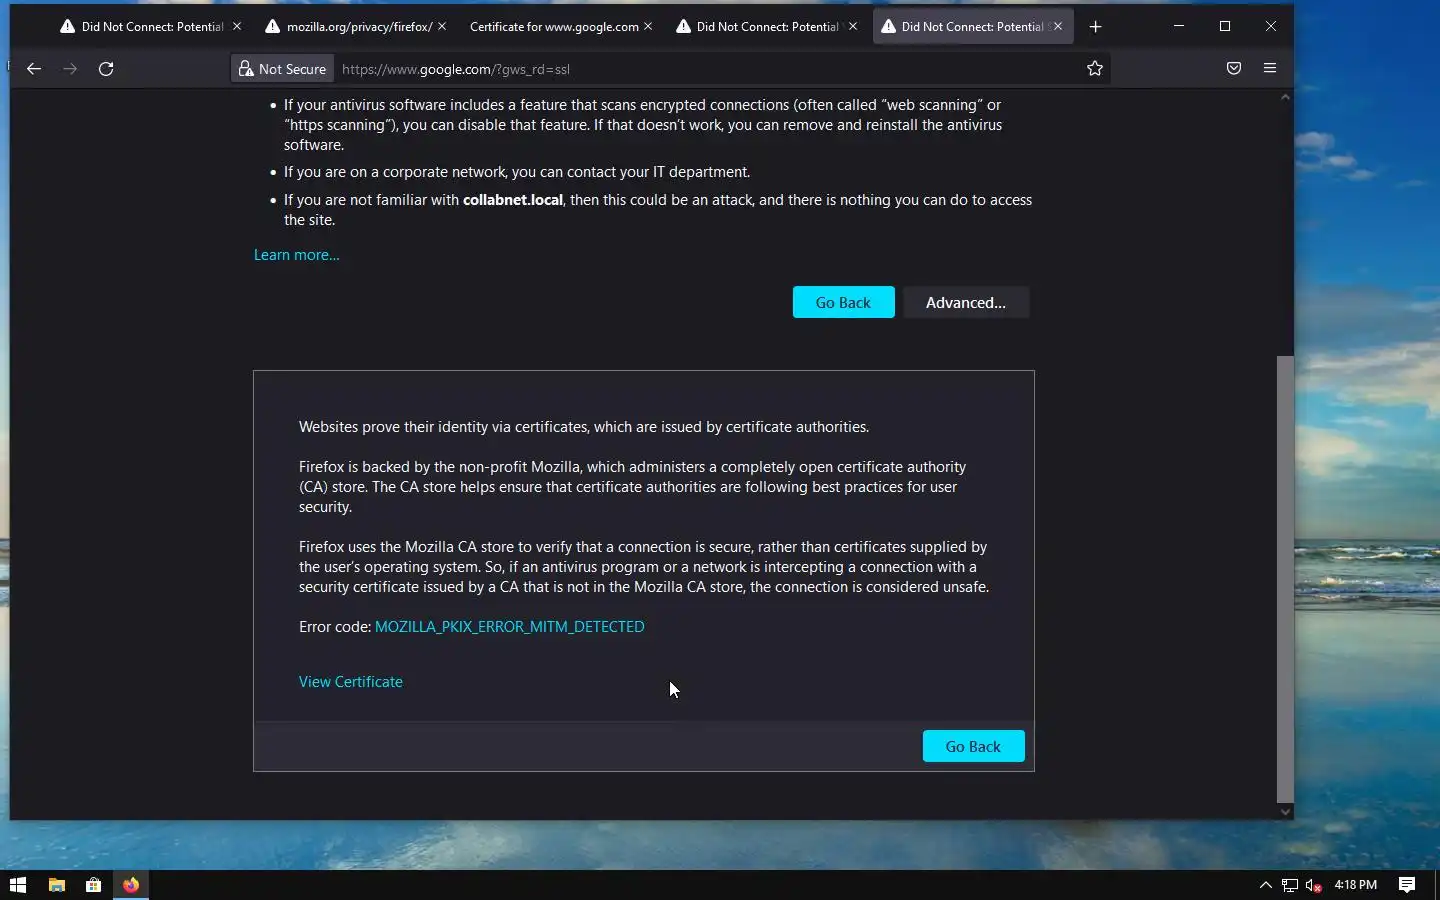The width and height of the screenshot is (1440, 900).
Task: Click the forward navigation arrow
Action: pos(70,69)
